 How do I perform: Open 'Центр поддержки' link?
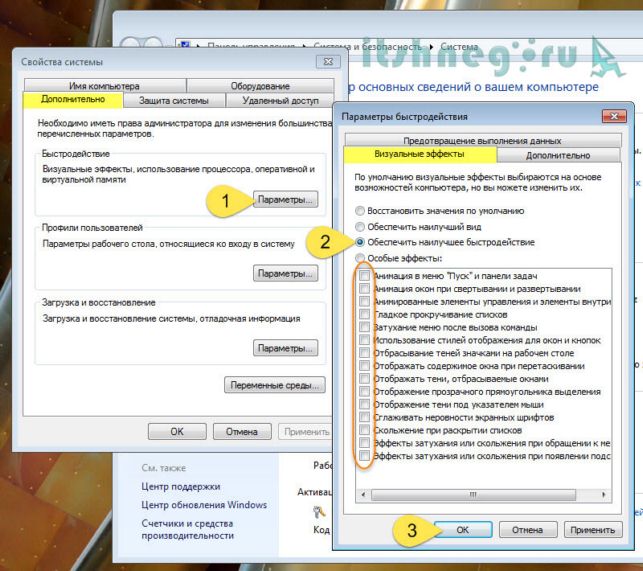[181, 486]
